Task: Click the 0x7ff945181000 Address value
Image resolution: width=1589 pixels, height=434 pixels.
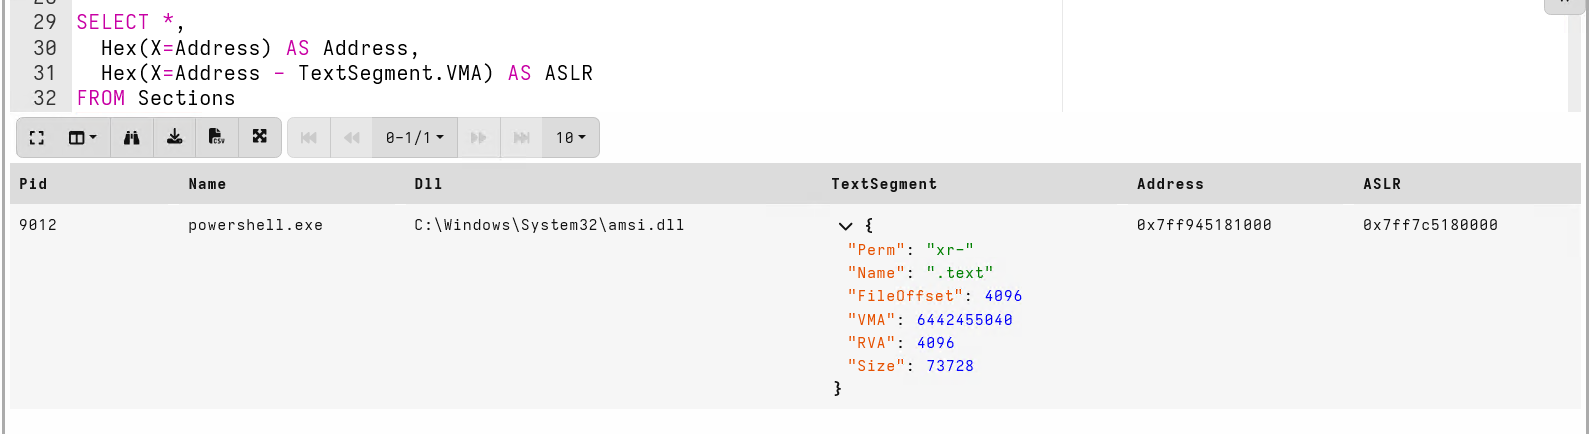Action: 1204,225
